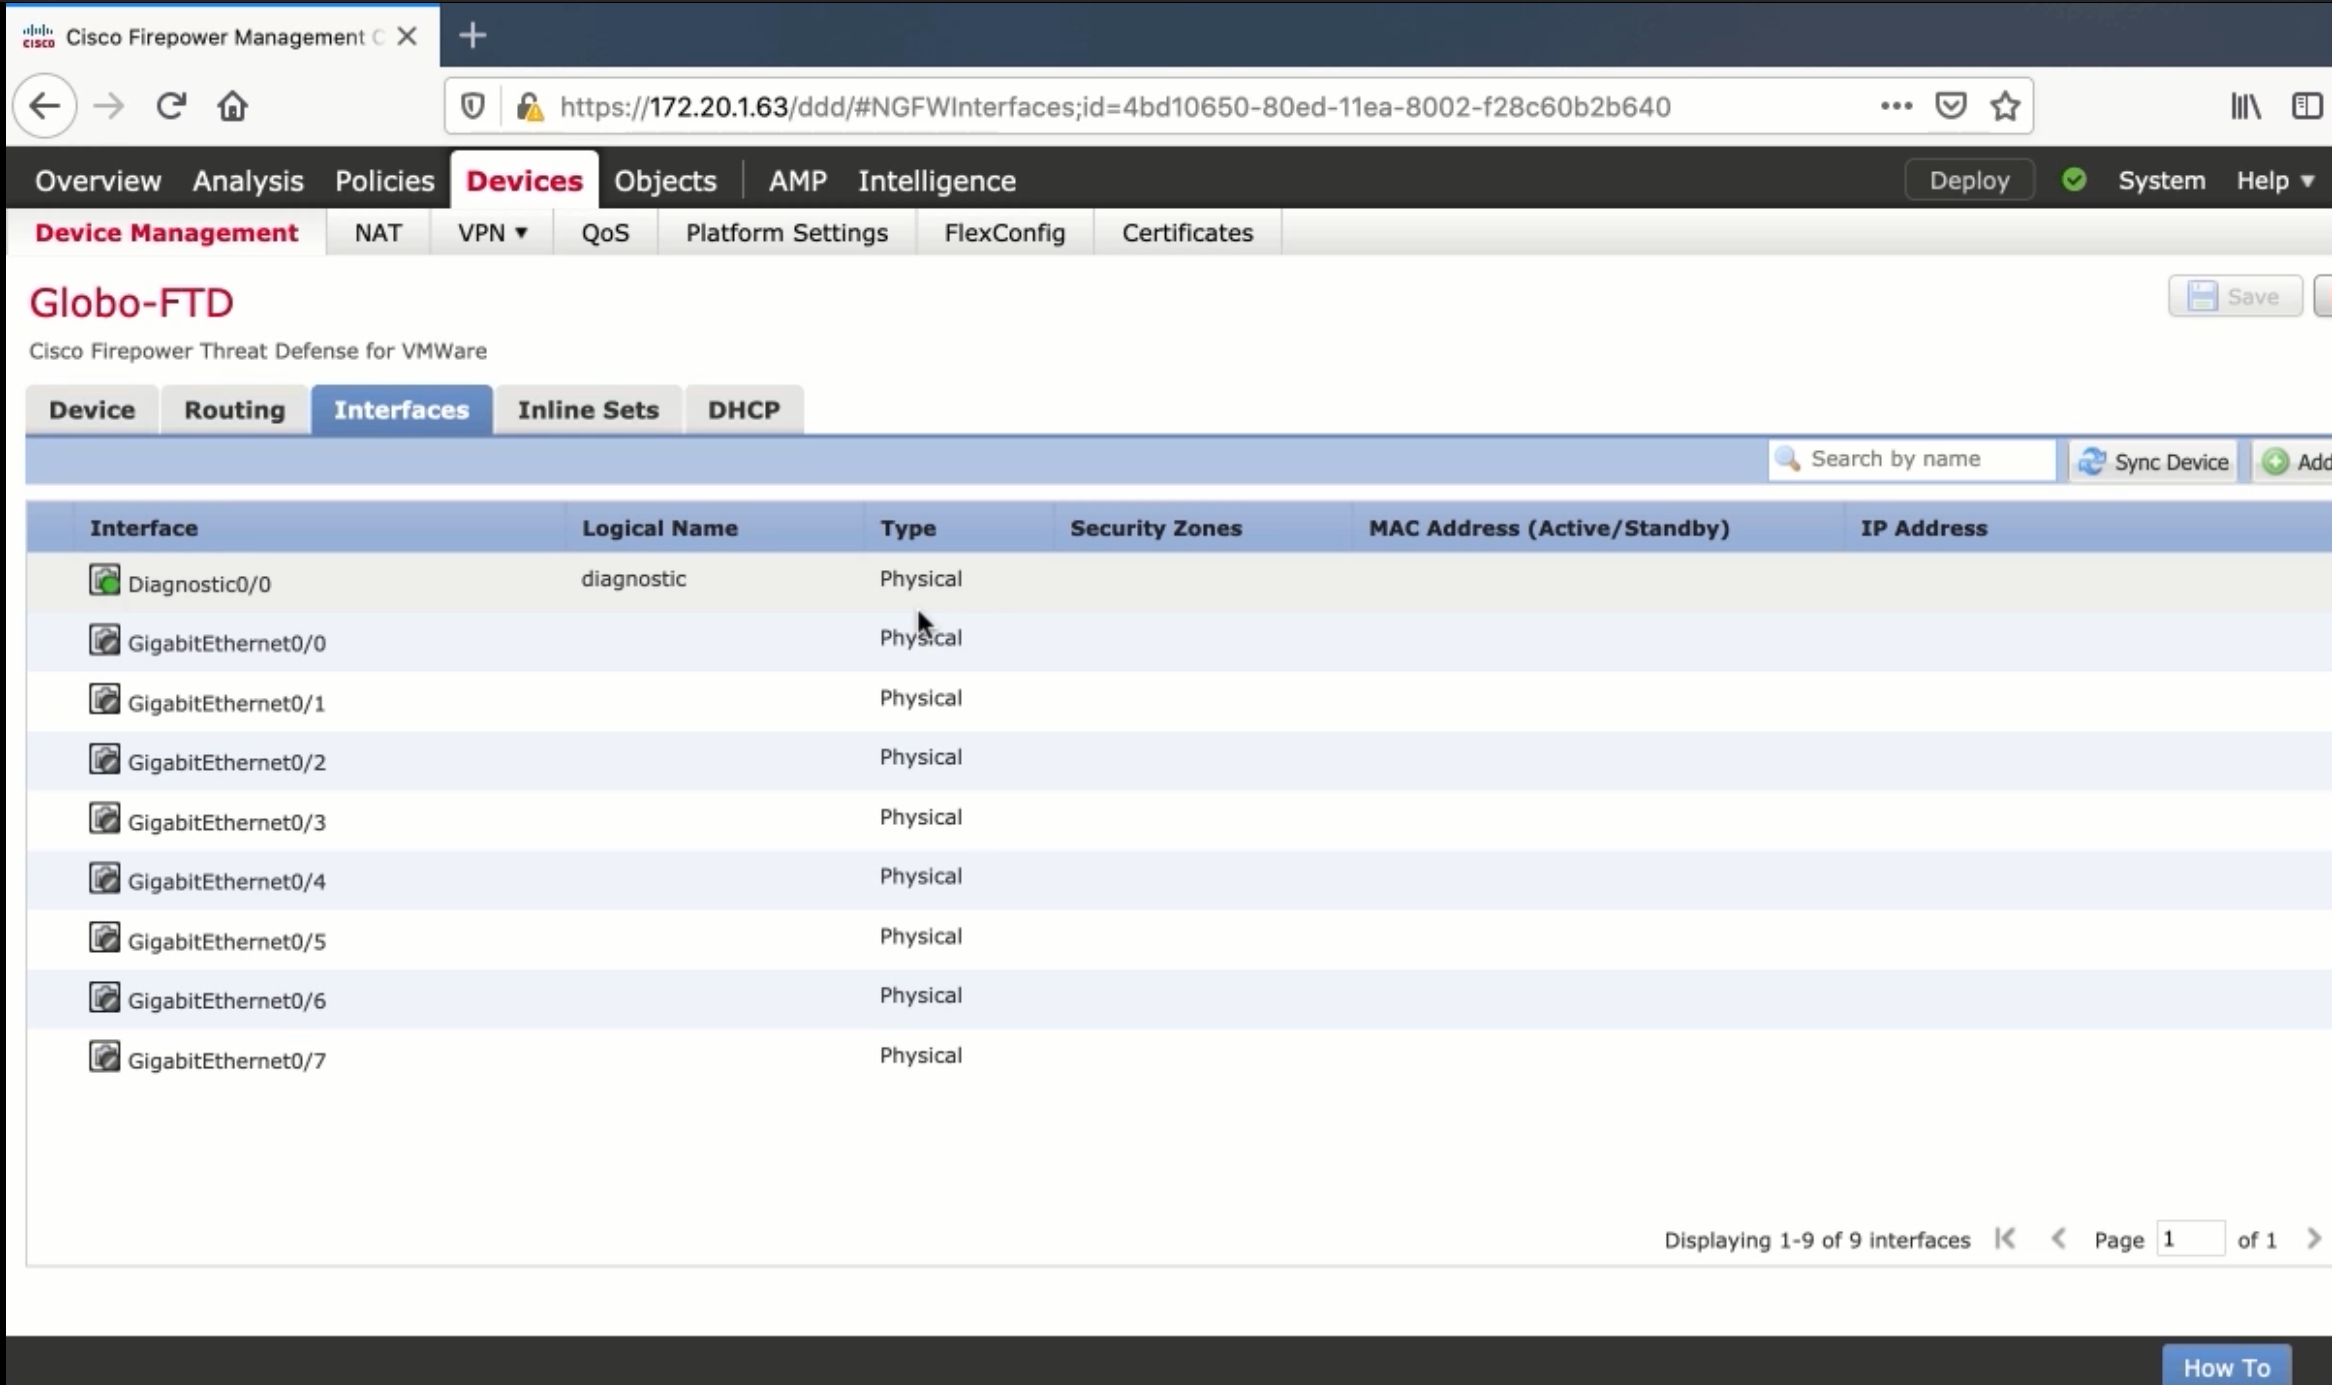Open the System menu

click(x=2161, y=181)
